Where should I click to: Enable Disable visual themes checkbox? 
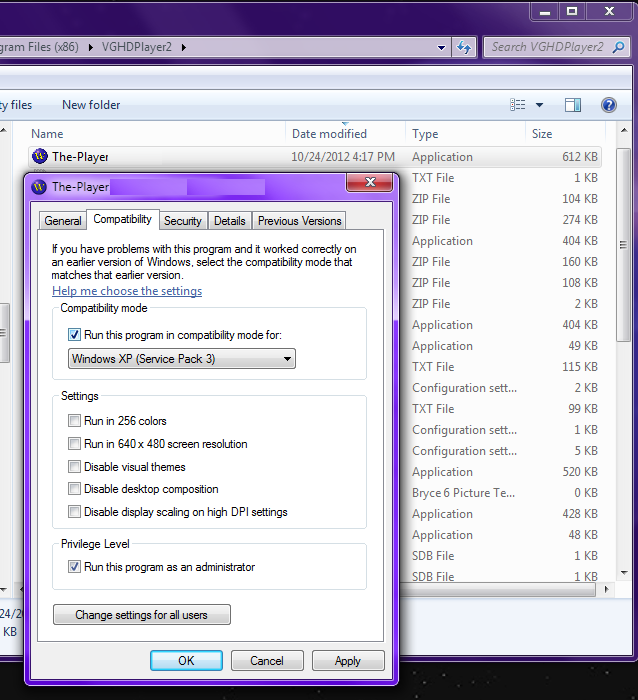pos(75,467)
